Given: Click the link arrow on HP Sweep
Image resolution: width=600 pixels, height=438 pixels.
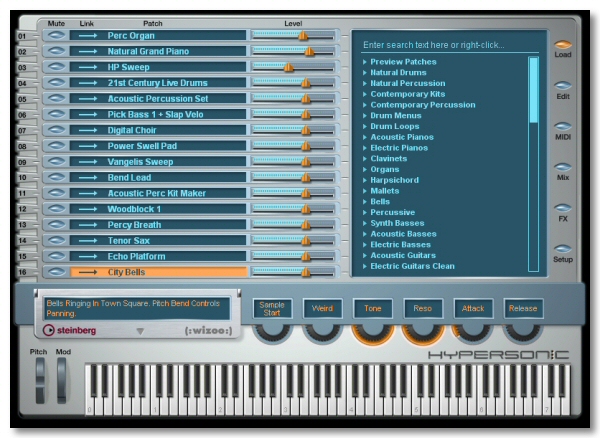Looking at the screenshot, I should click(88, 67).
